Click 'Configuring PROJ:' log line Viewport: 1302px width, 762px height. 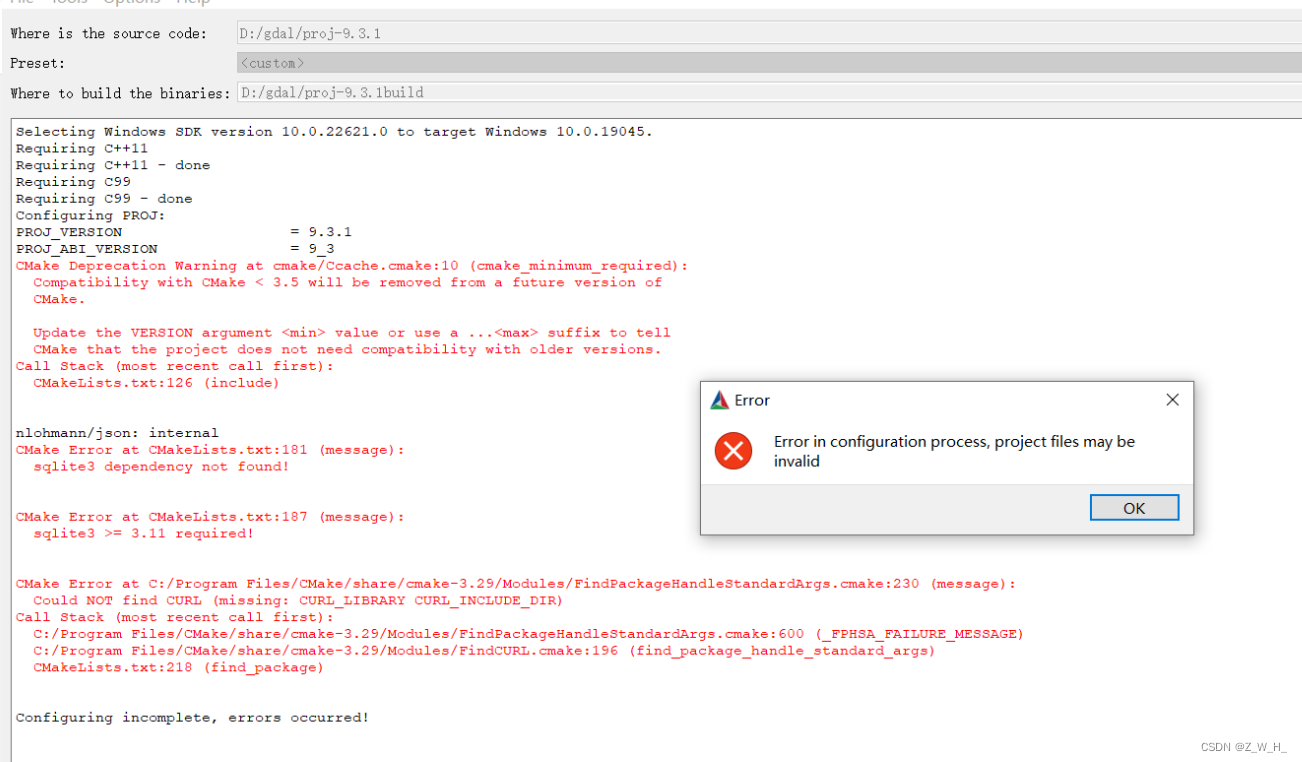pos(91,215)
